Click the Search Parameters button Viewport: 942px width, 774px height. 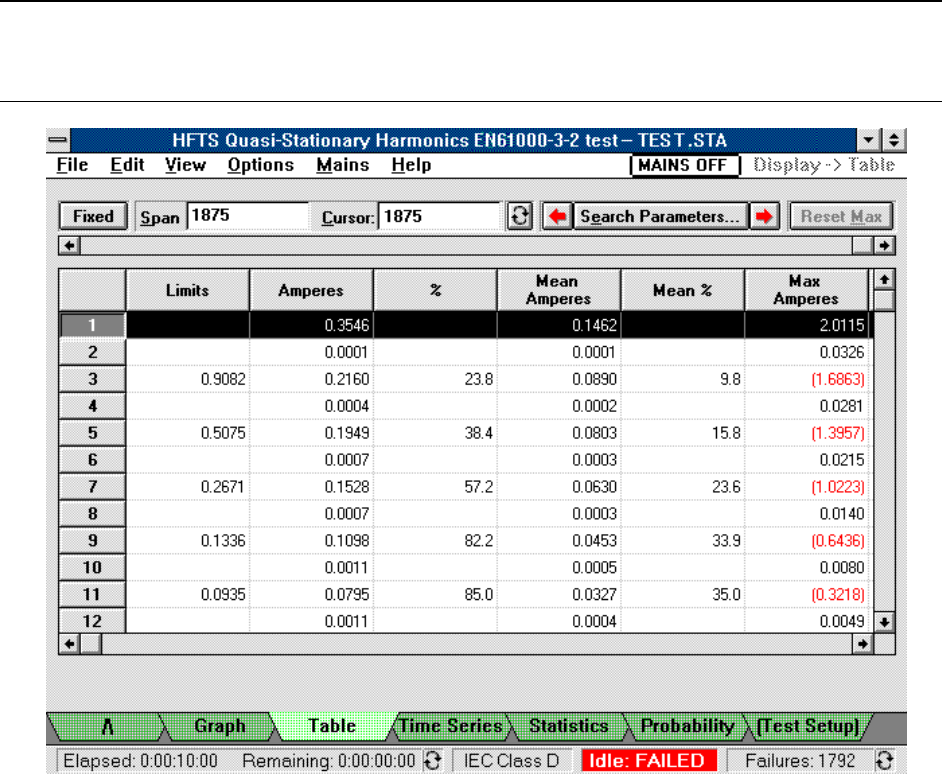661,216
